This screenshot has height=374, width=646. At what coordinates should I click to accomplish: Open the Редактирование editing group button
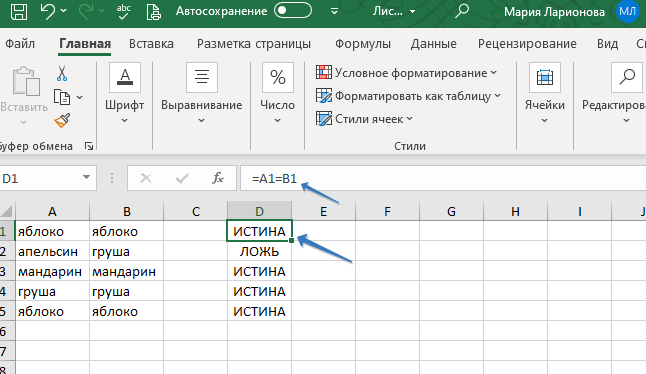pyautogui.click(x=614, y=94)
